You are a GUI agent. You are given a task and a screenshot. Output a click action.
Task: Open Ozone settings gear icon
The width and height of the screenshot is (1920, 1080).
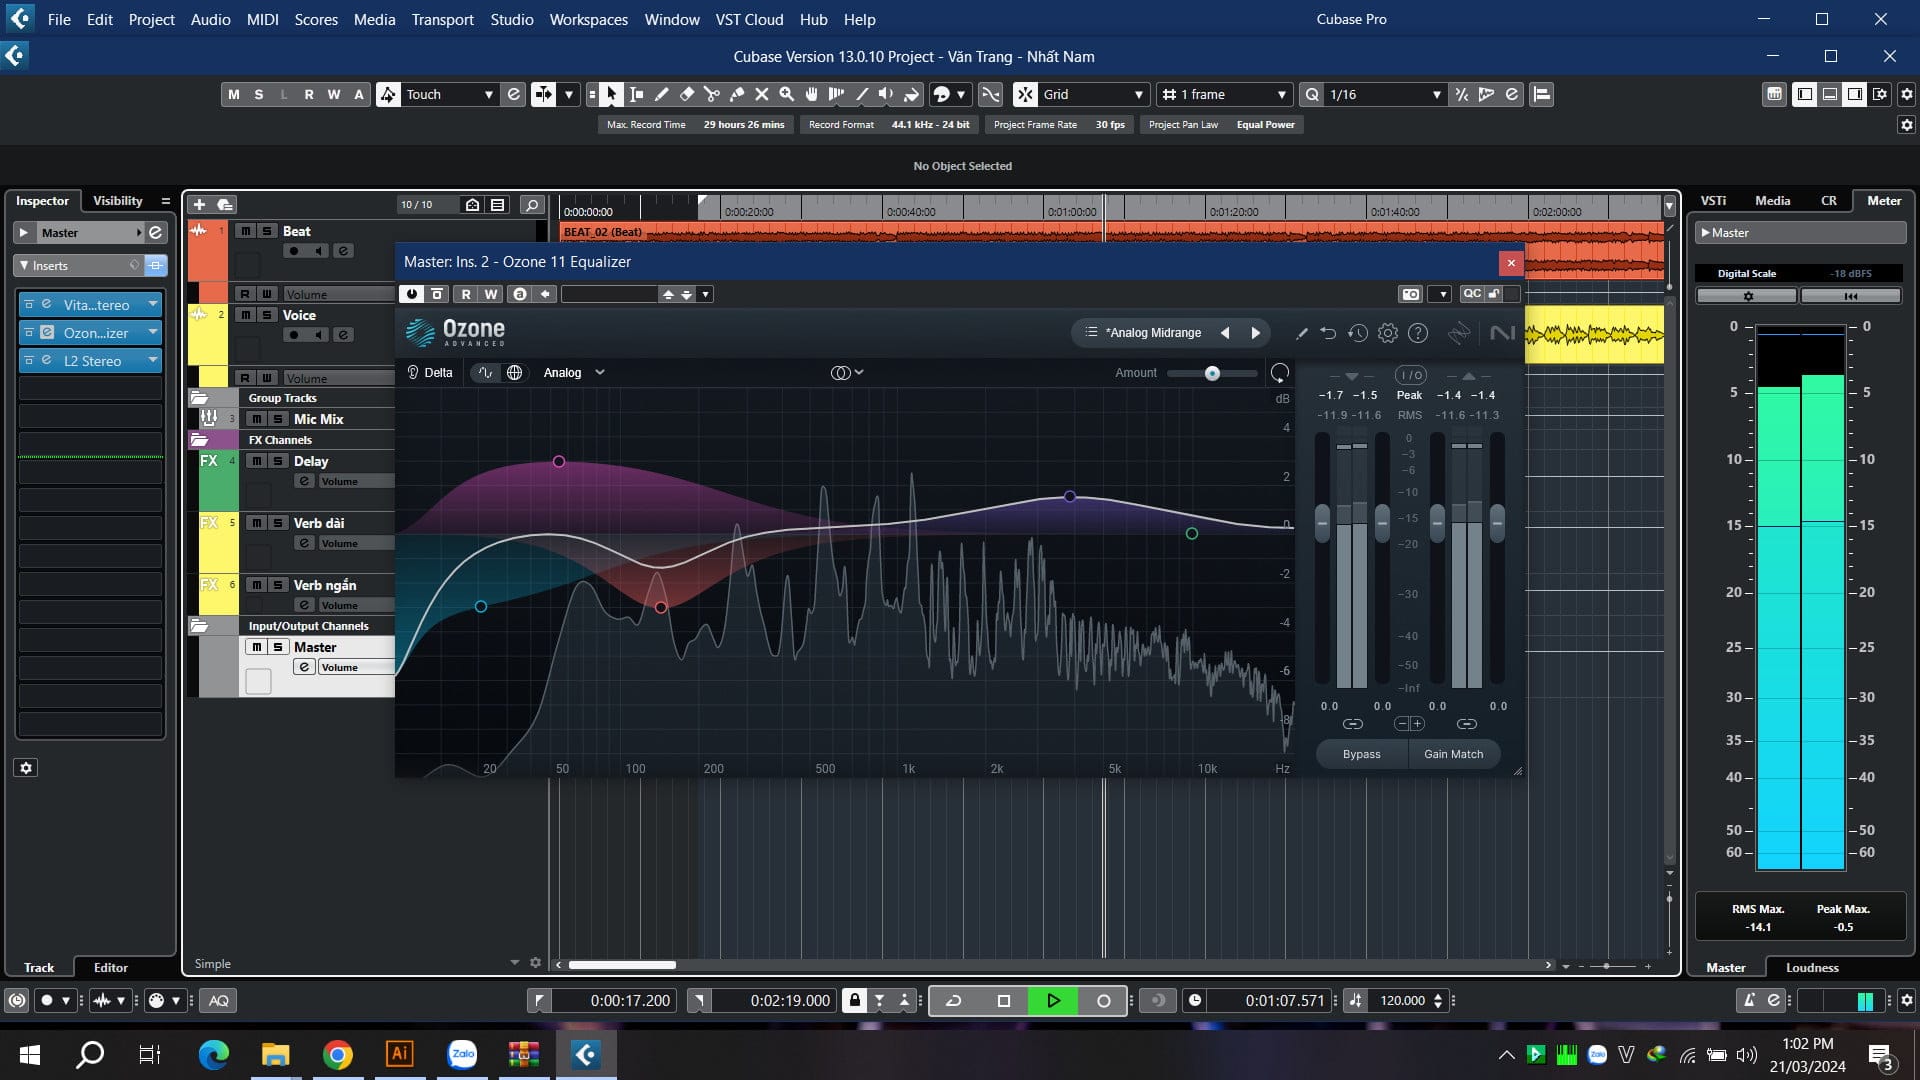(1388, 333)
